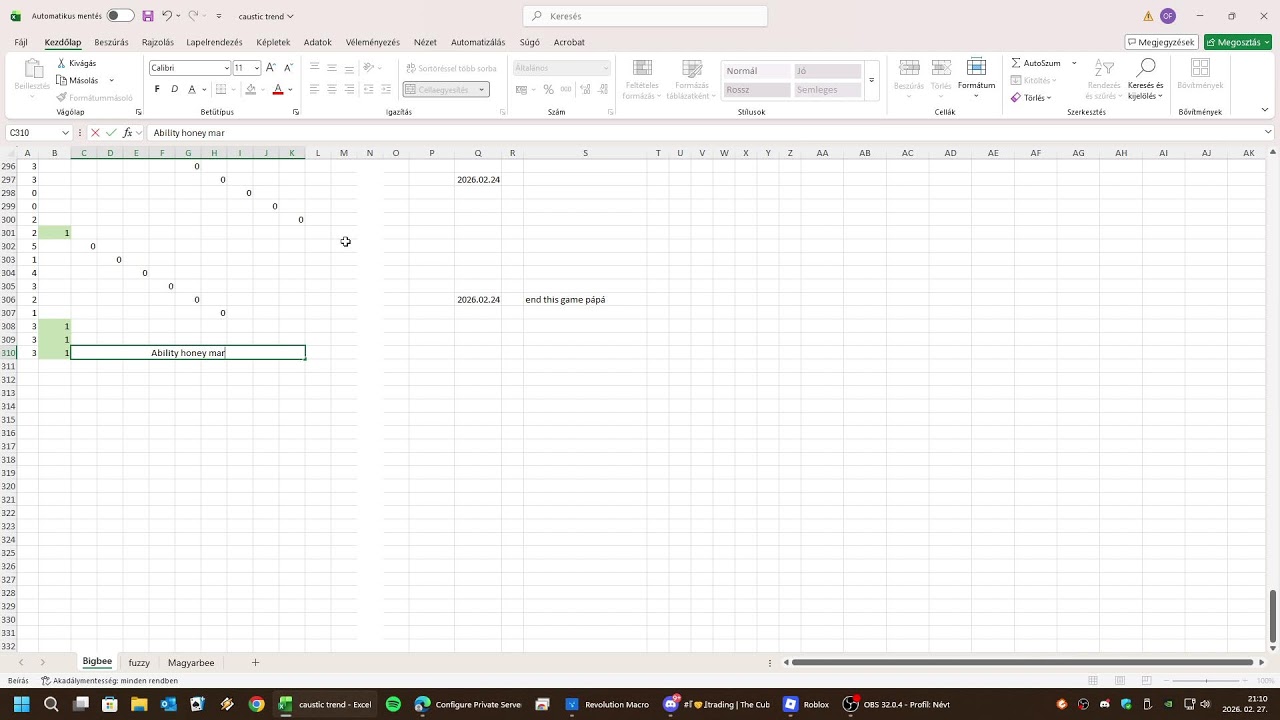Open OBS 32.0.4 from the taskbar
This screenshot has width=1280, height=720.
coord(896,704)
